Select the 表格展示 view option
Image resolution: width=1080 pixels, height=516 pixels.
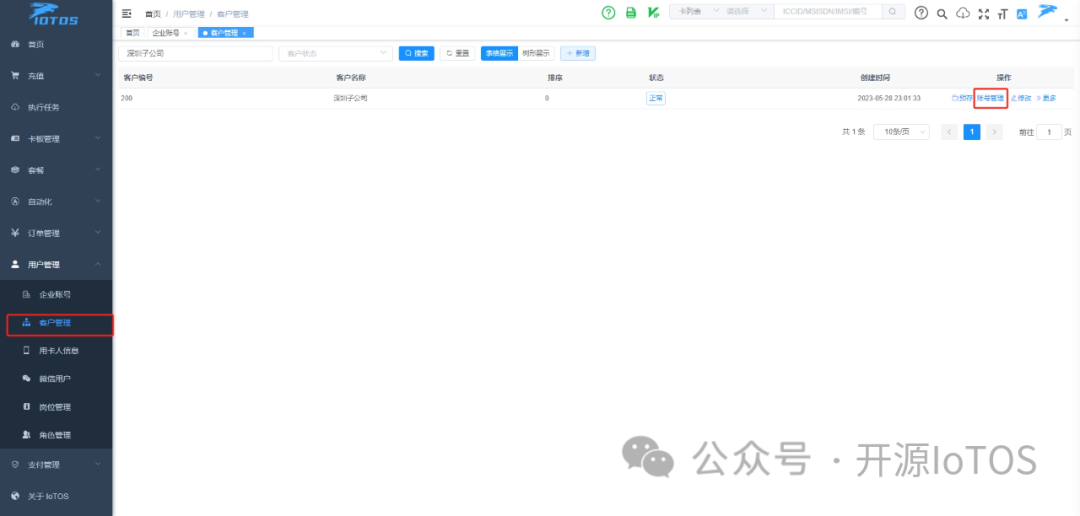pos(499,53)
